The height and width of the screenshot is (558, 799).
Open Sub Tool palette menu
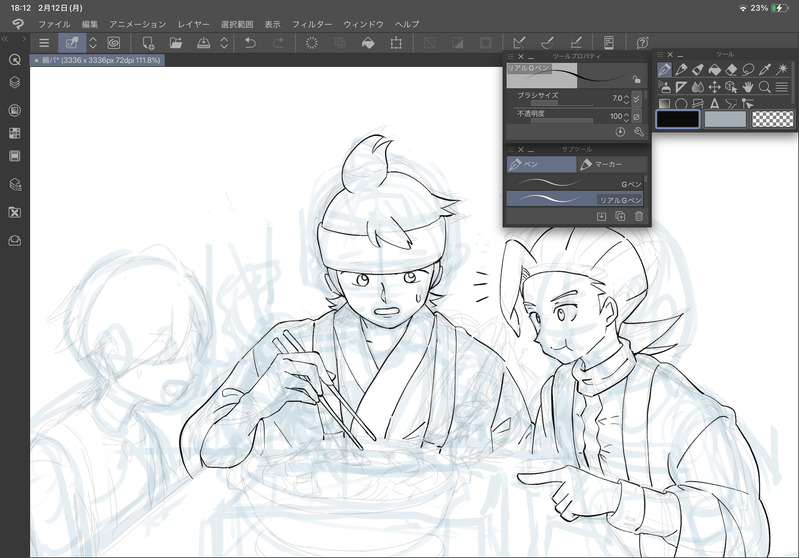point(511,149)
